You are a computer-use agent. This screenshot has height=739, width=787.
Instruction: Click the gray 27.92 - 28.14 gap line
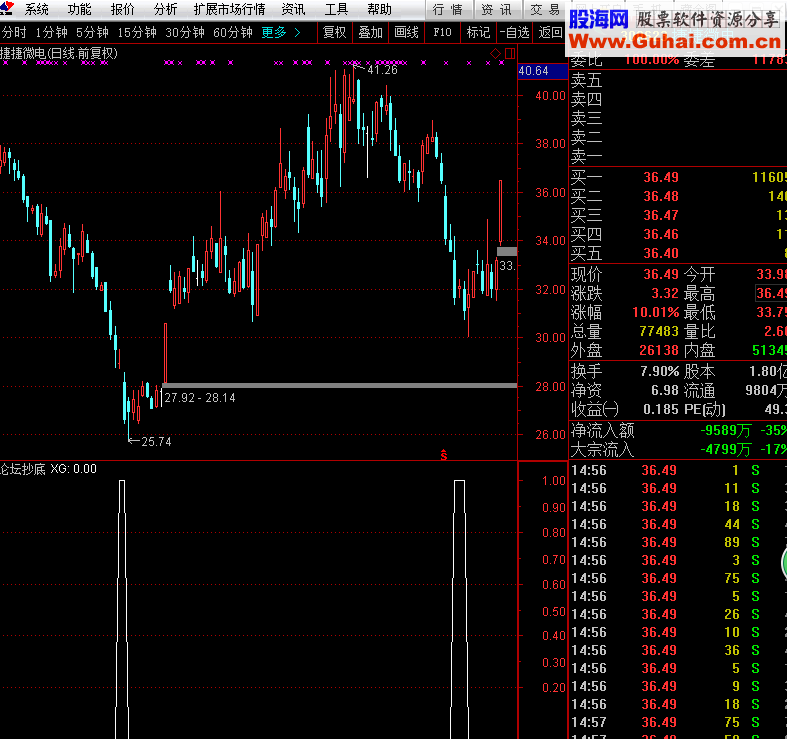339,386
